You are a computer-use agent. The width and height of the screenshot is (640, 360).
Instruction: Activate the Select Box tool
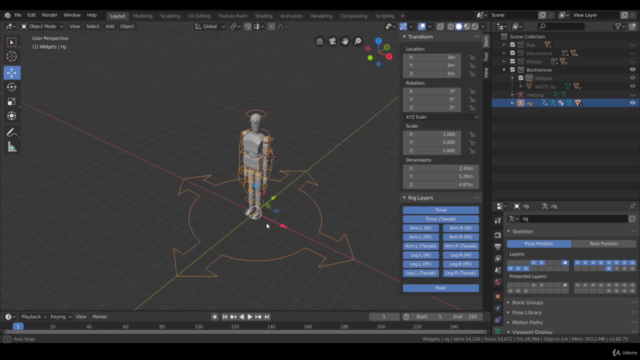(12, 42)
